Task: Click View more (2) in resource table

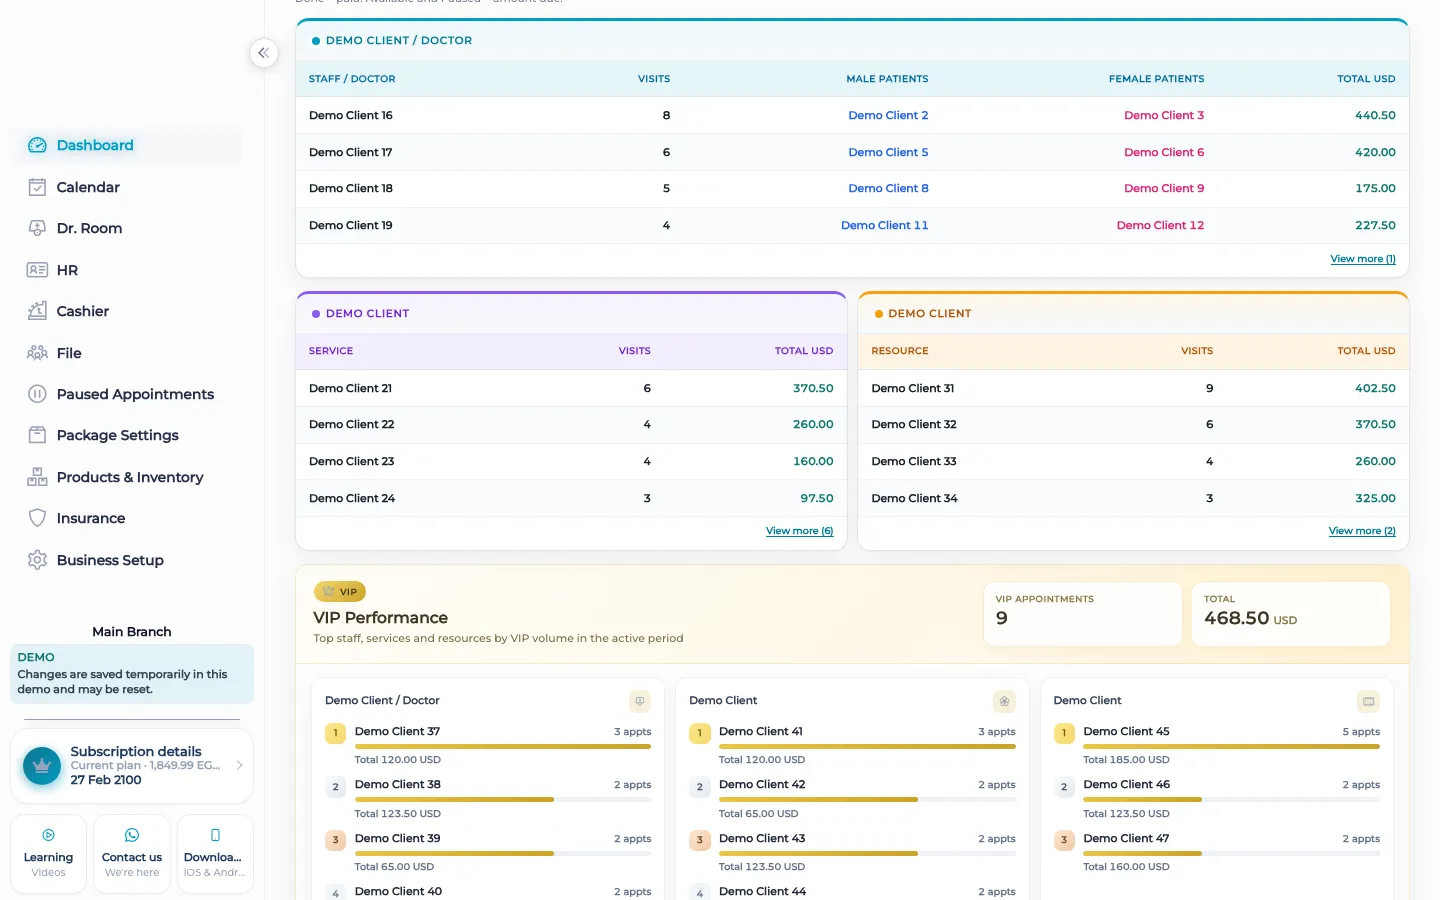Action: [1362, 531]
